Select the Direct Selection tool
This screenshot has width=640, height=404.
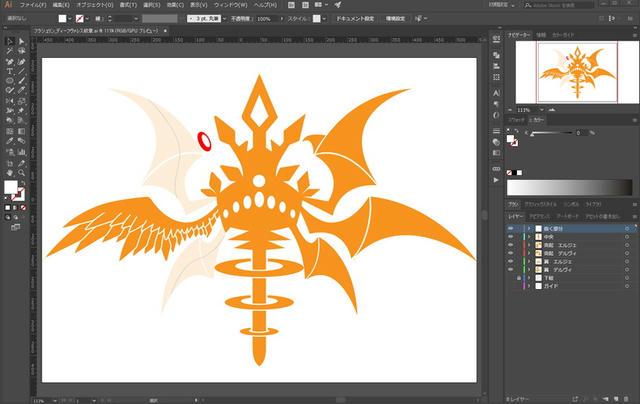coord(21,41)
